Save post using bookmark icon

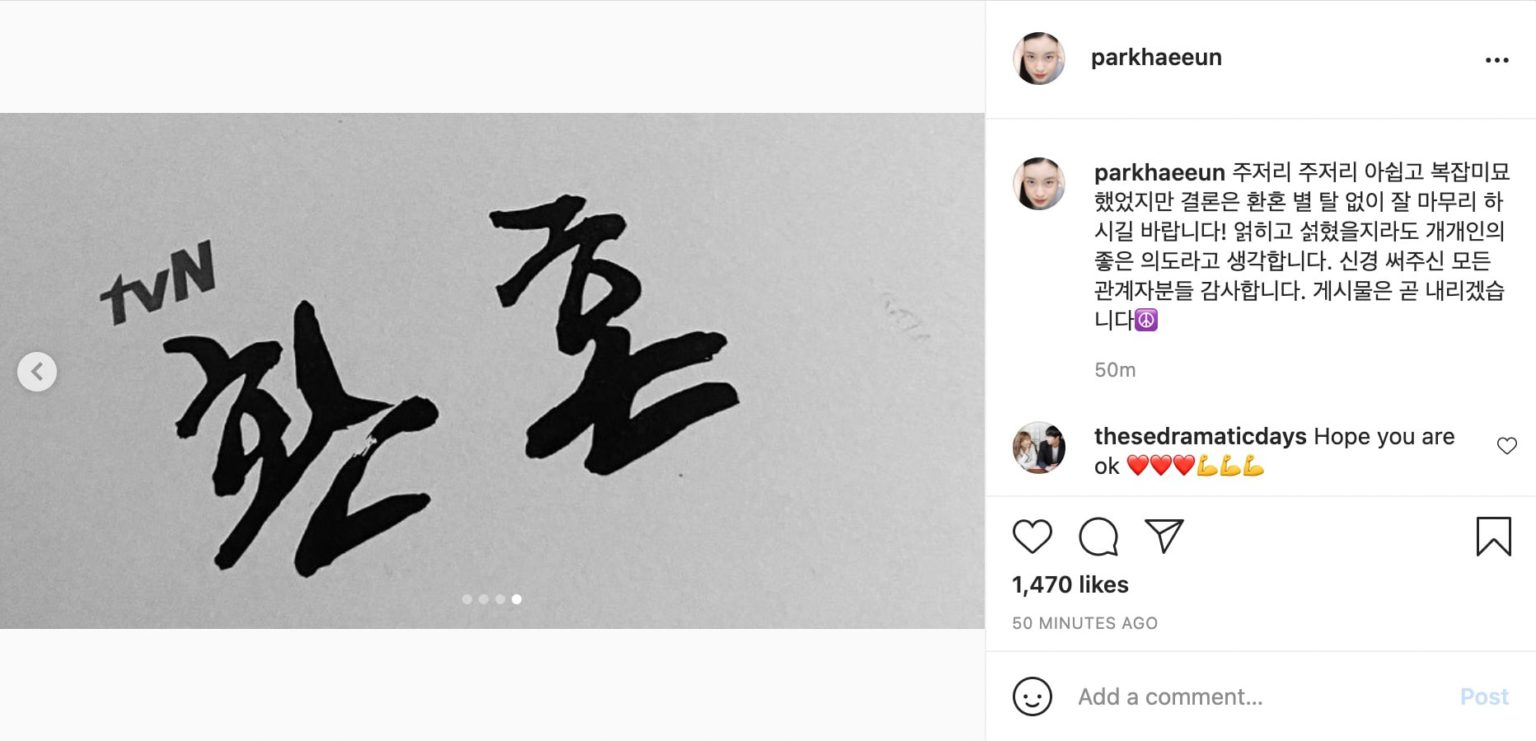pos(1493,537)
